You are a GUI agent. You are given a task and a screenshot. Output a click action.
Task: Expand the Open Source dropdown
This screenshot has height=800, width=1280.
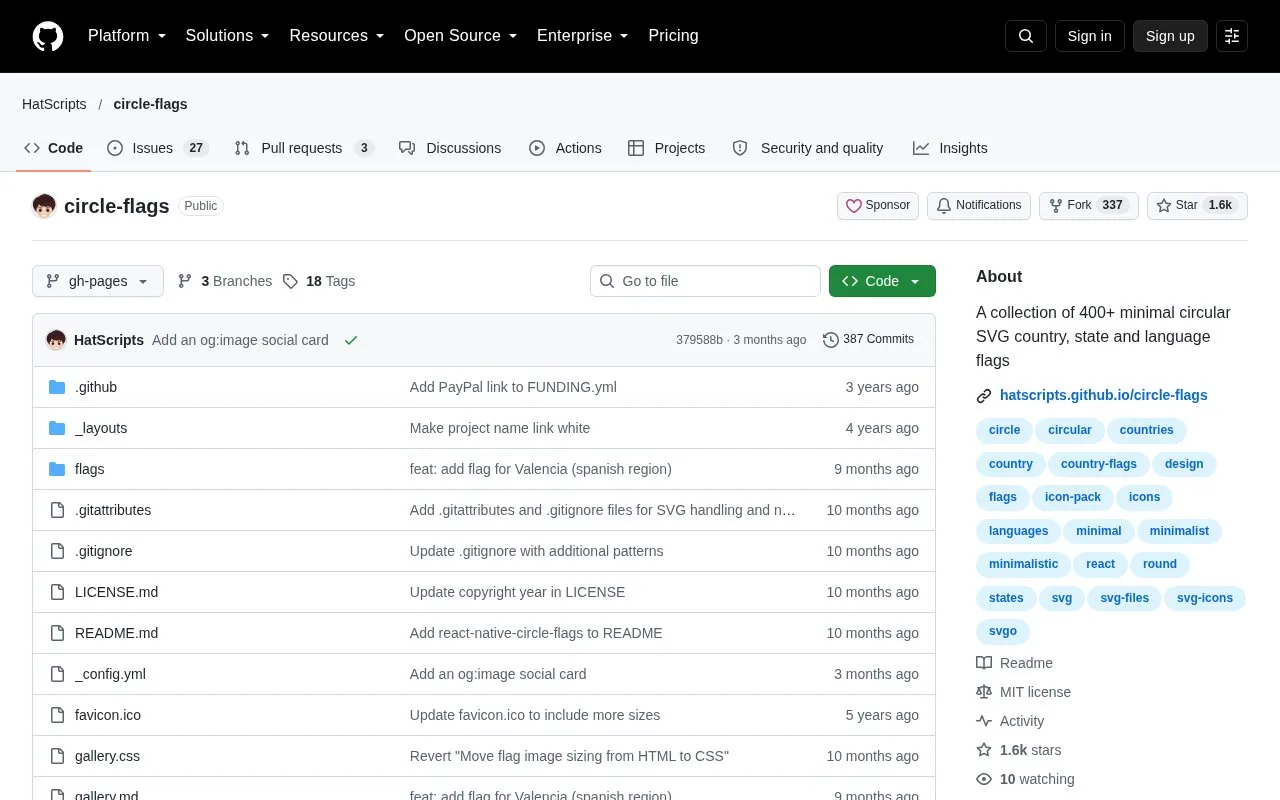[461, 36]
